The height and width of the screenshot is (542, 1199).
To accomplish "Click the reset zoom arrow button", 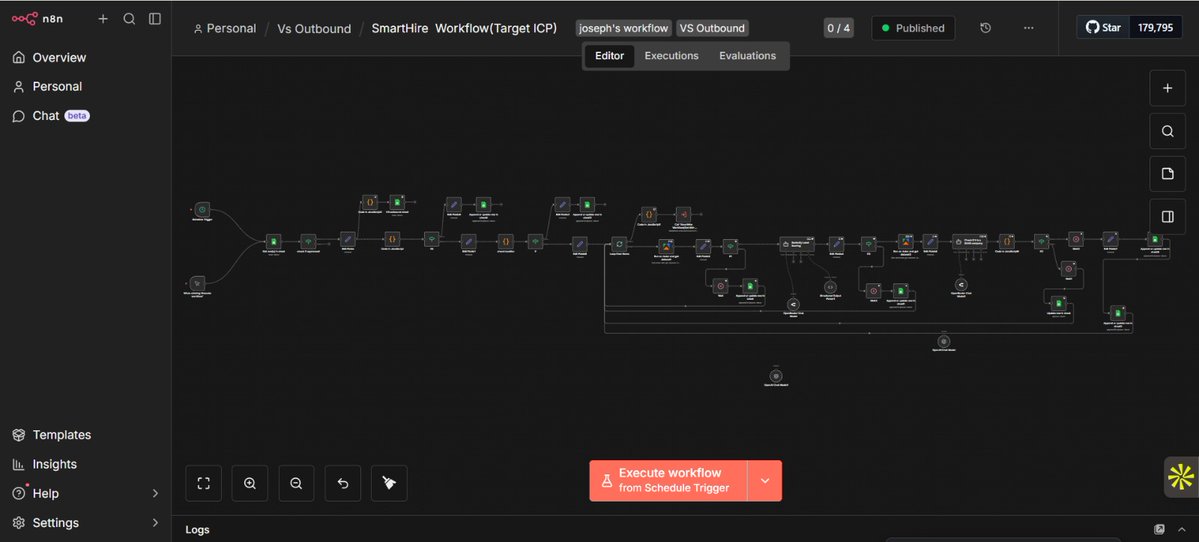I will (343, 483).
